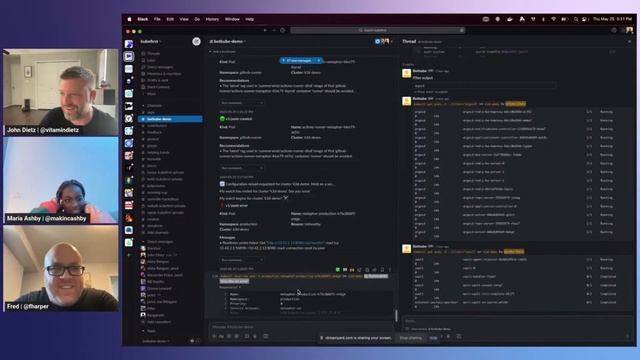Expand the More sidebar item
This screenshot has height=360, width=640.
click(x=151, y=94)
